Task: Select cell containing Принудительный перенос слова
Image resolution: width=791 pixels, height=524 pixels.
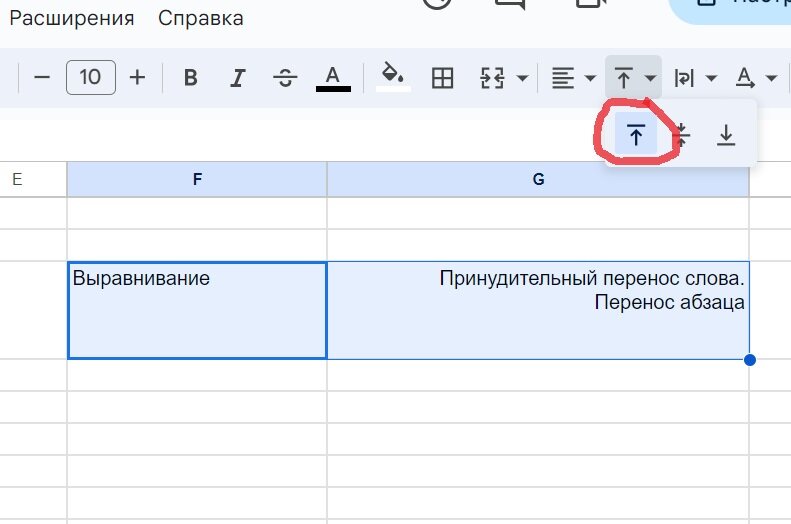Action: click(538, 310)
